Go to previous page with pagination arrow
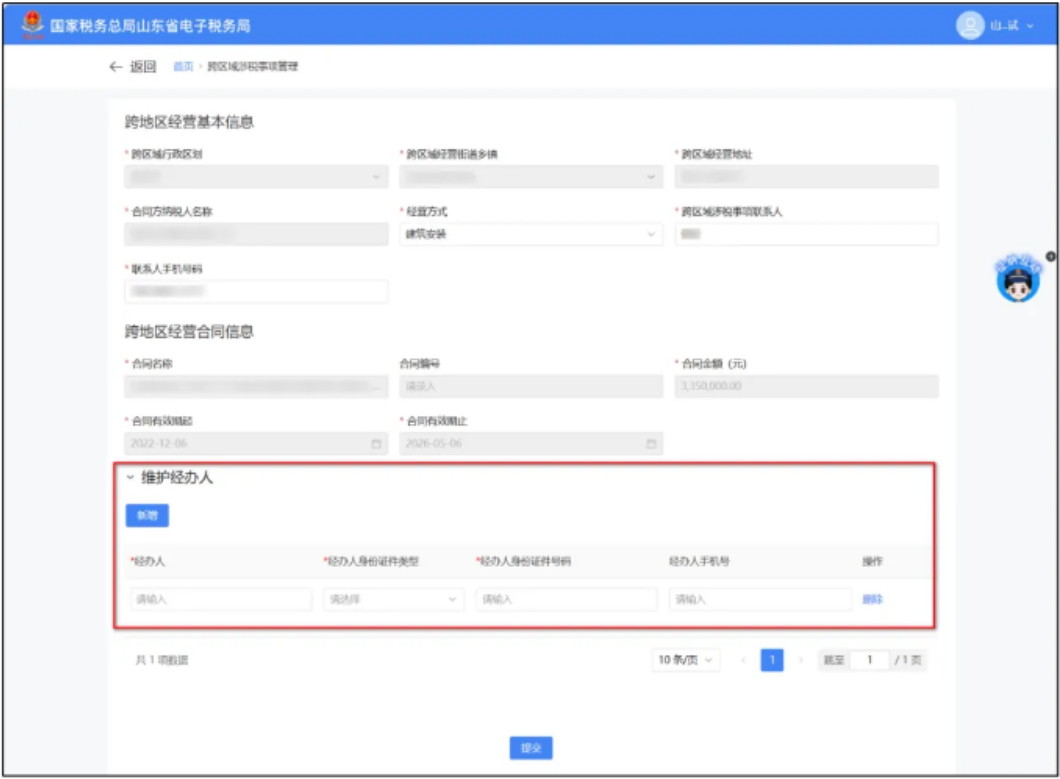Image resolution: width=1060 pixels, height=779 pixels. click(743, 660)
